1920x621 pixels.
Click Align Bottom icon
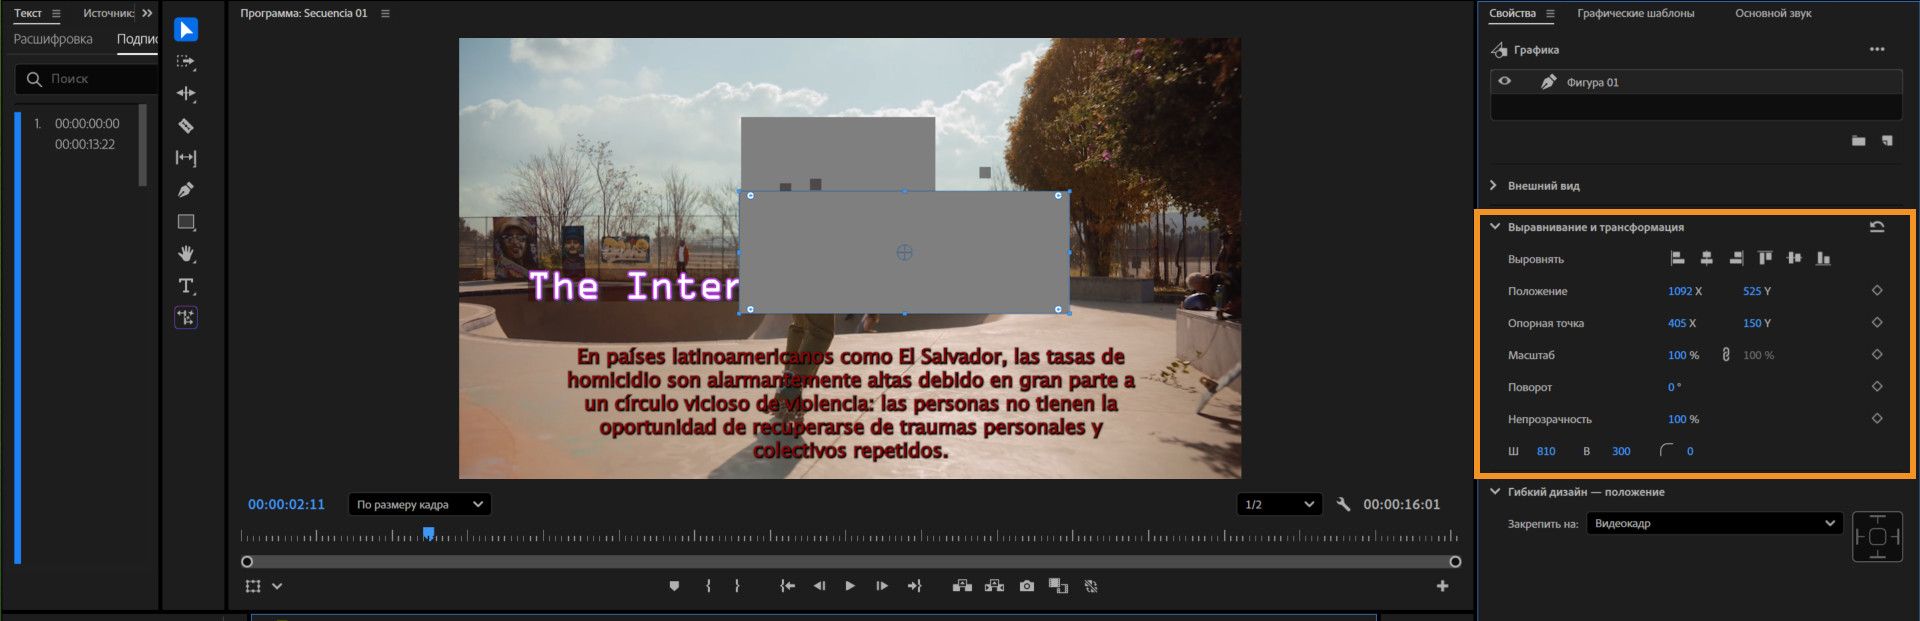1823,258
